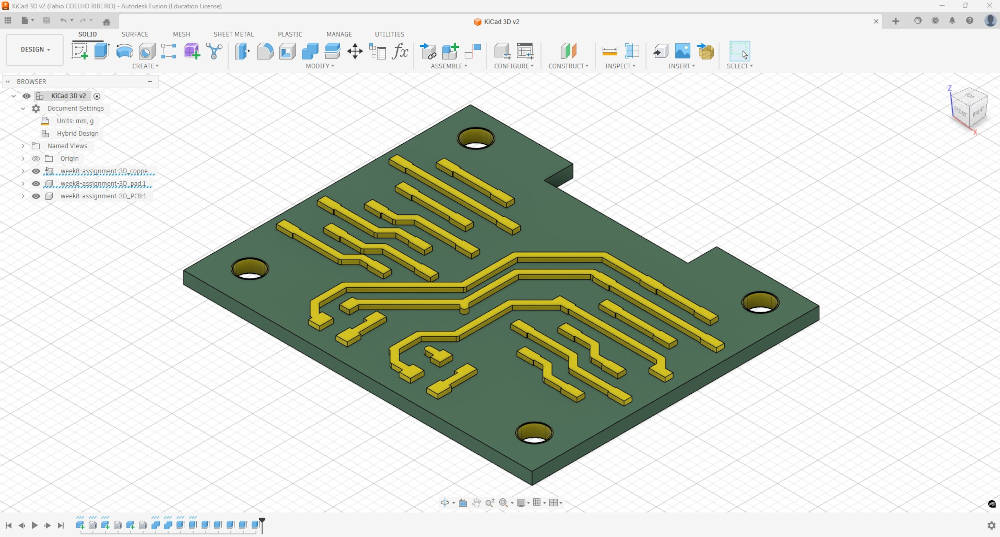Open the Parameters fx tool
1000x537 pixels.
[x=401, y=51]
